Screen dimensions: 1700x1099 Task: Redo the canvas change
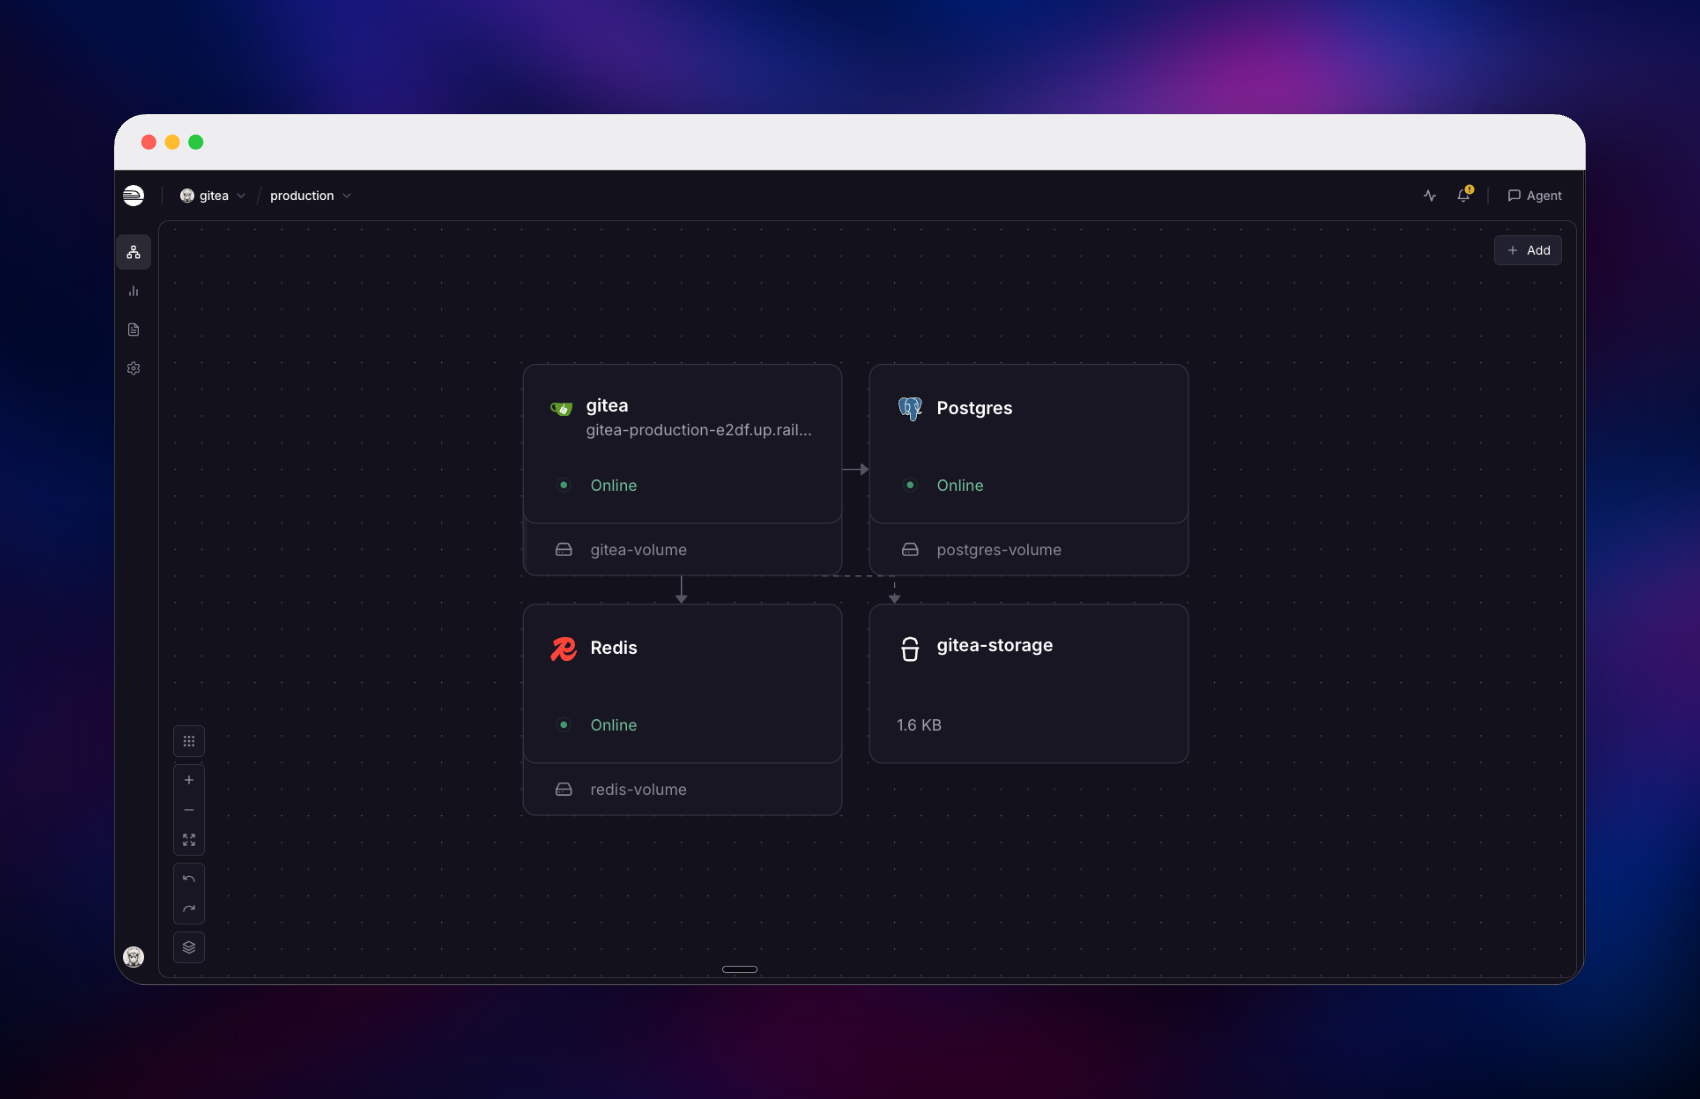(x=189, y=909)
